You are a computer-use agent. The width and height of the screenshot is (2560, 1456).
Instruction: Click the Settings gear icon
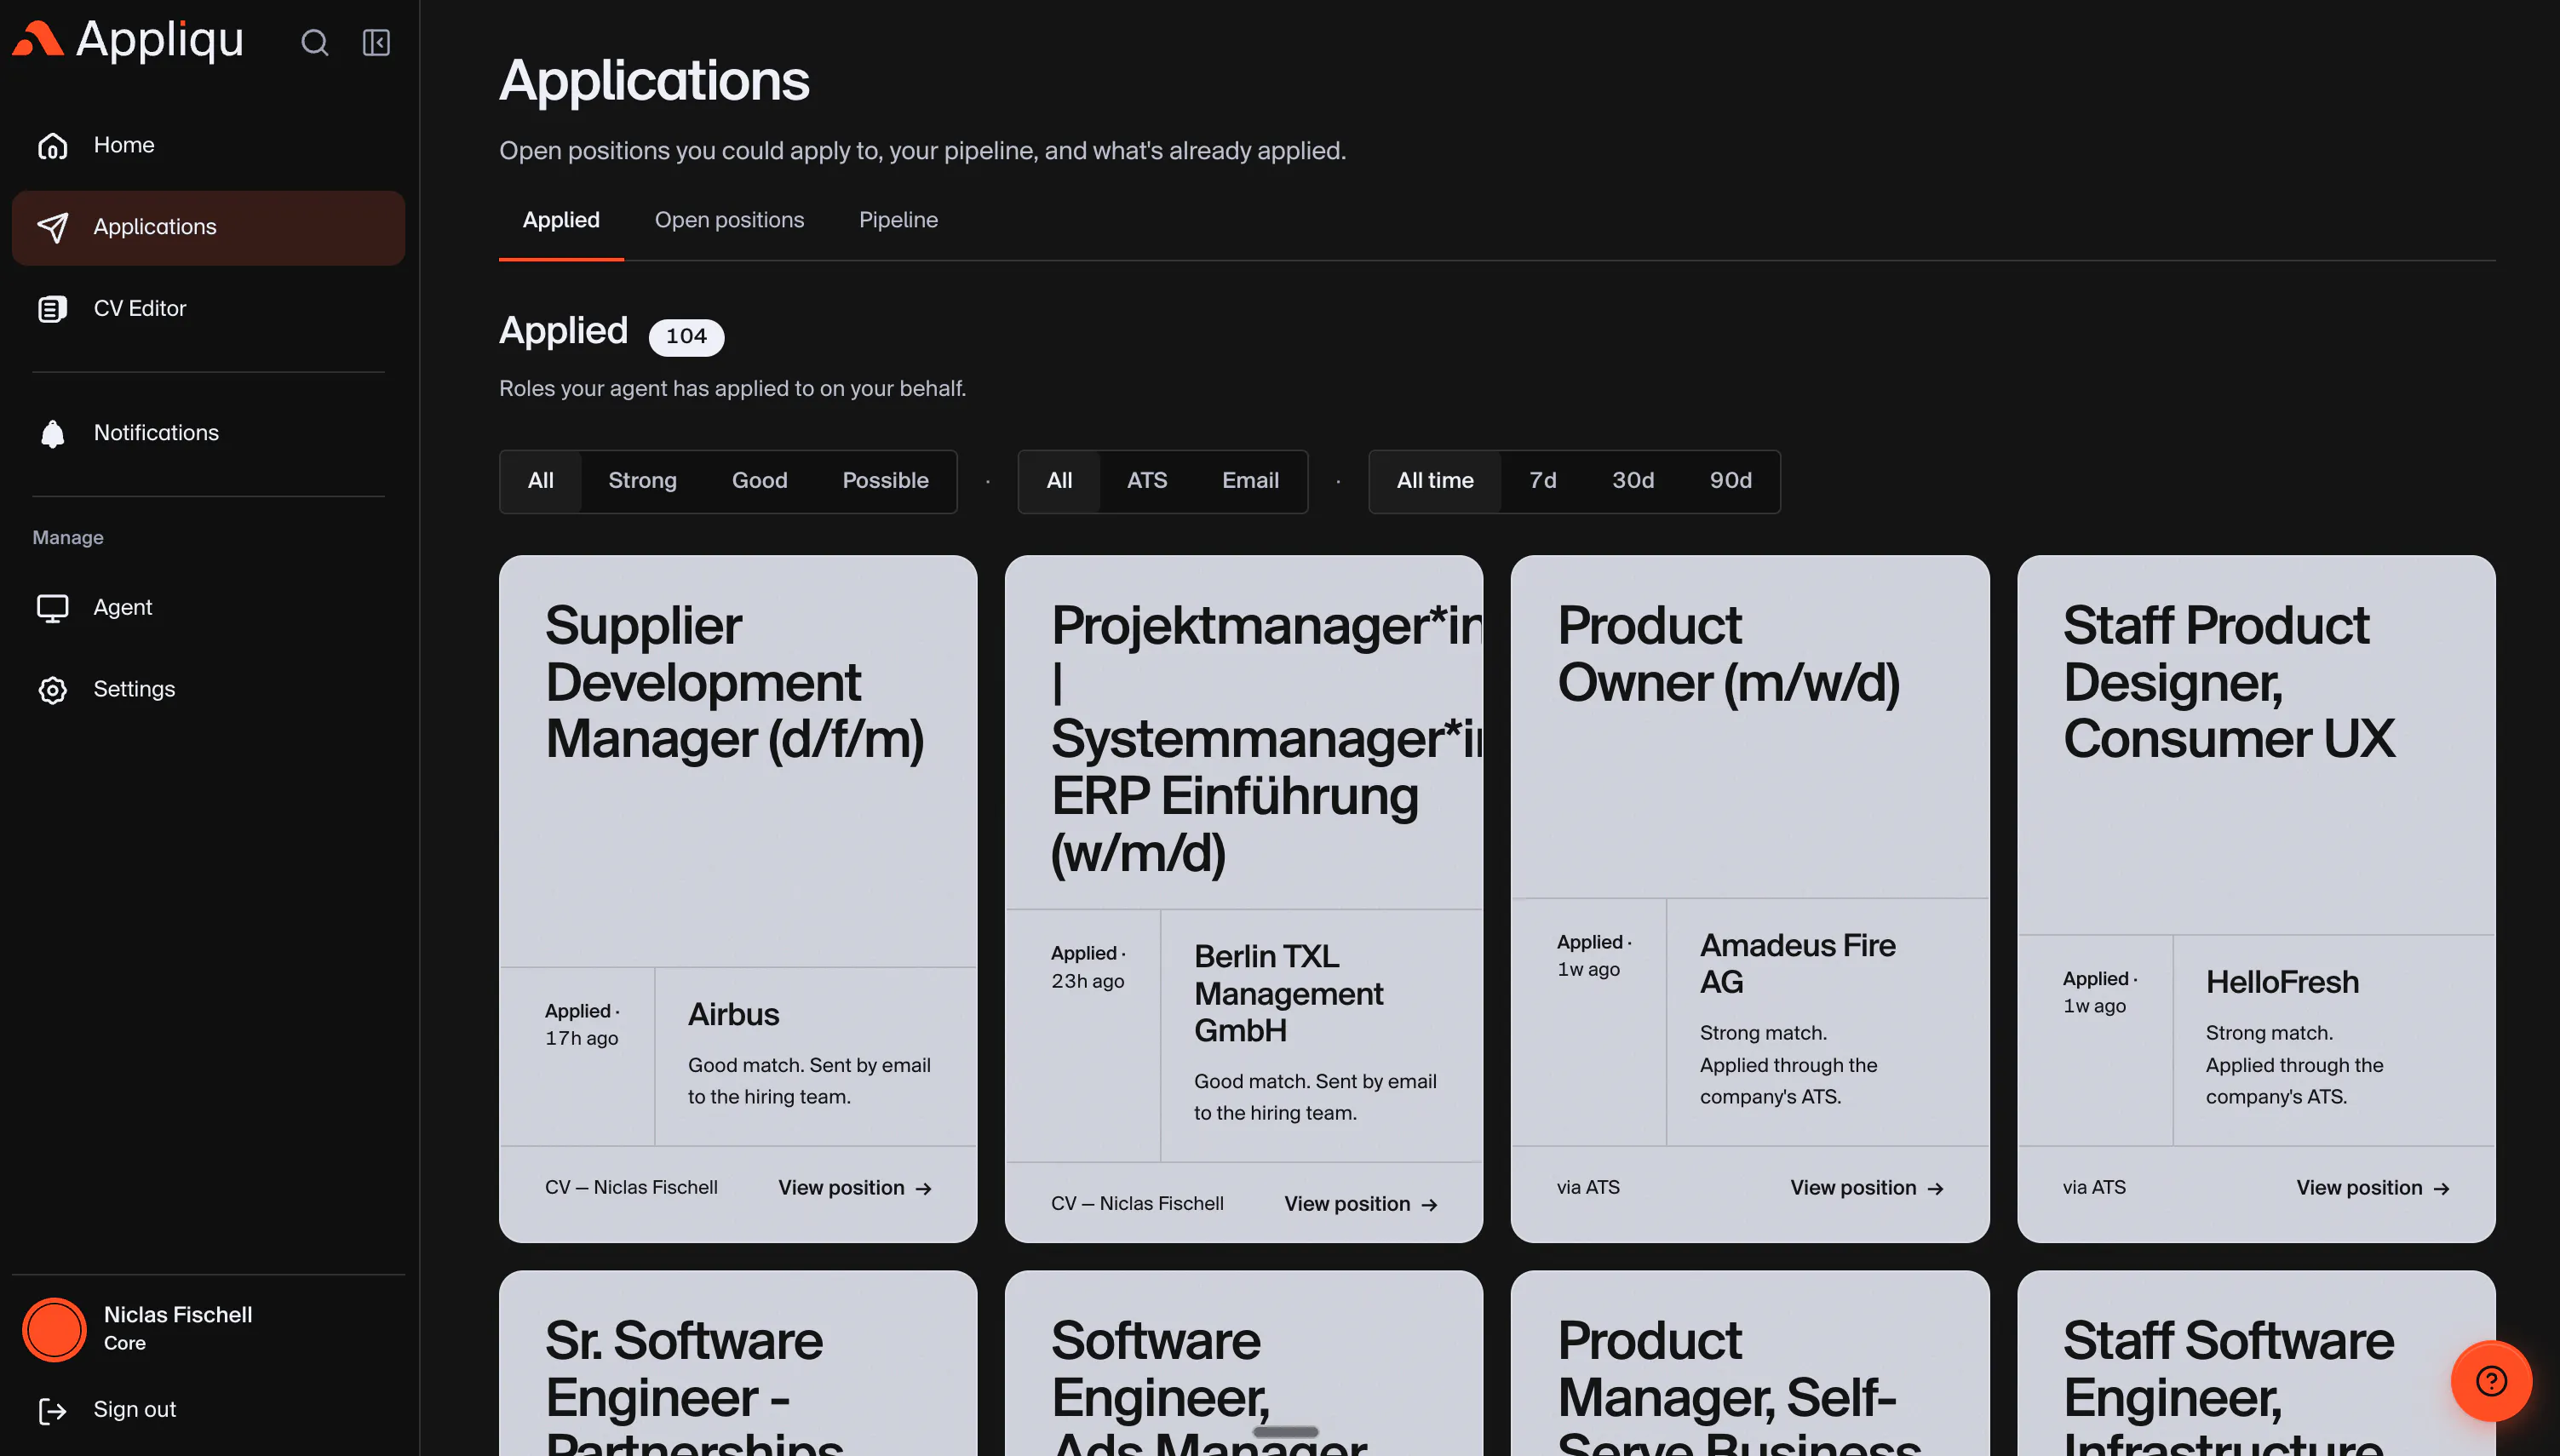52,690
